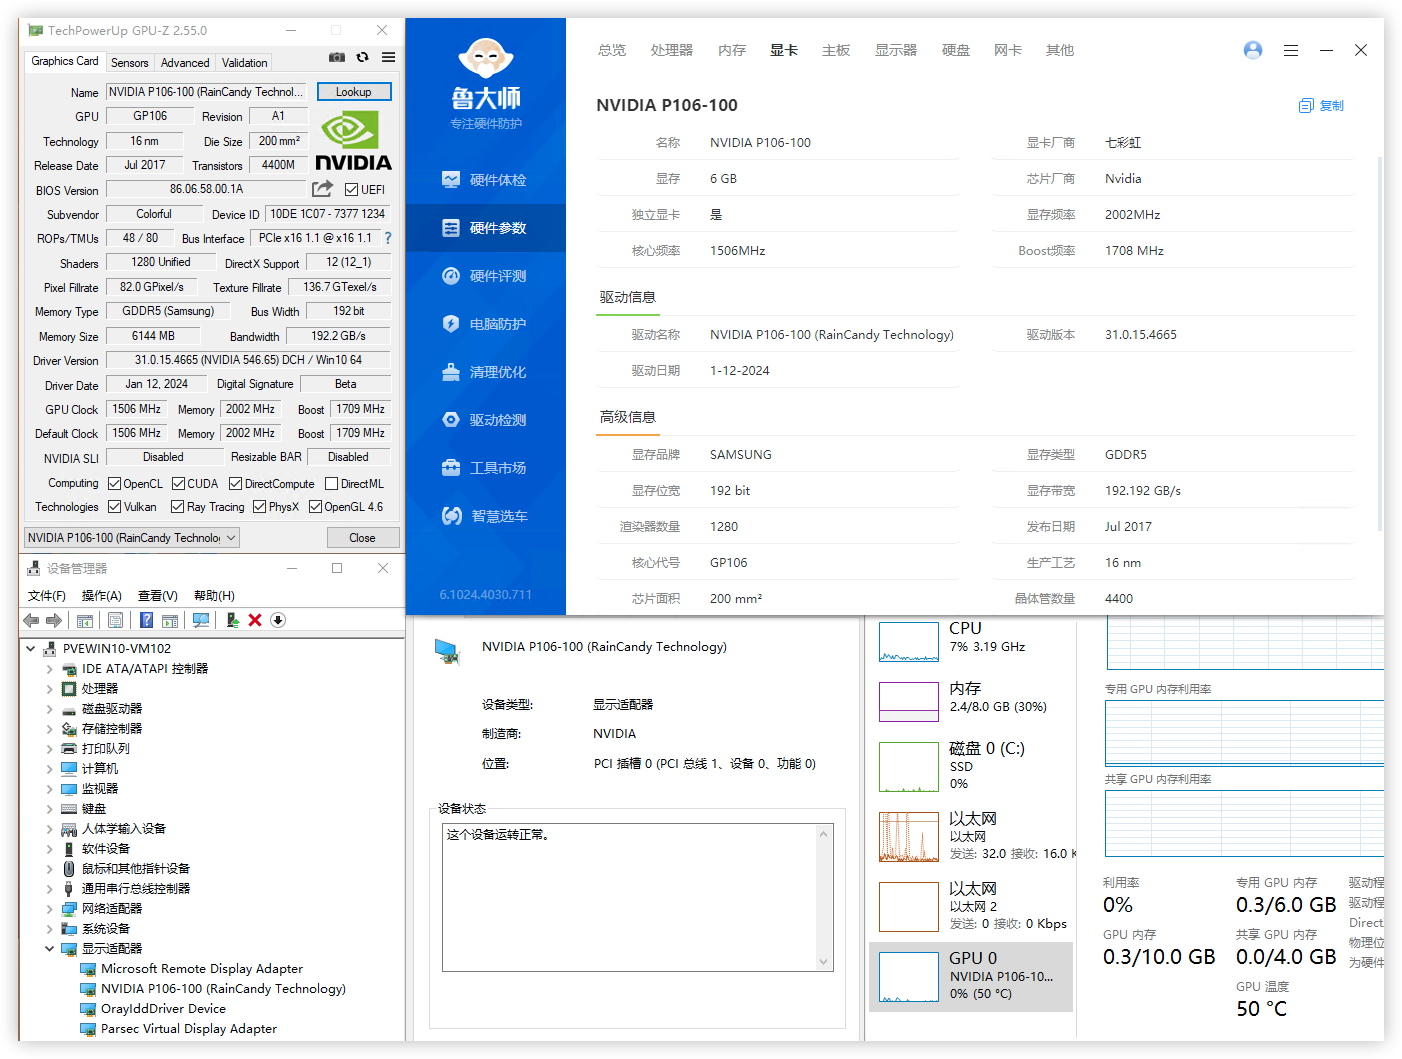Select 磁盘 0 (C:) in Task Manager
This screenshot has width=1402, height=1059.
(971, 766)
